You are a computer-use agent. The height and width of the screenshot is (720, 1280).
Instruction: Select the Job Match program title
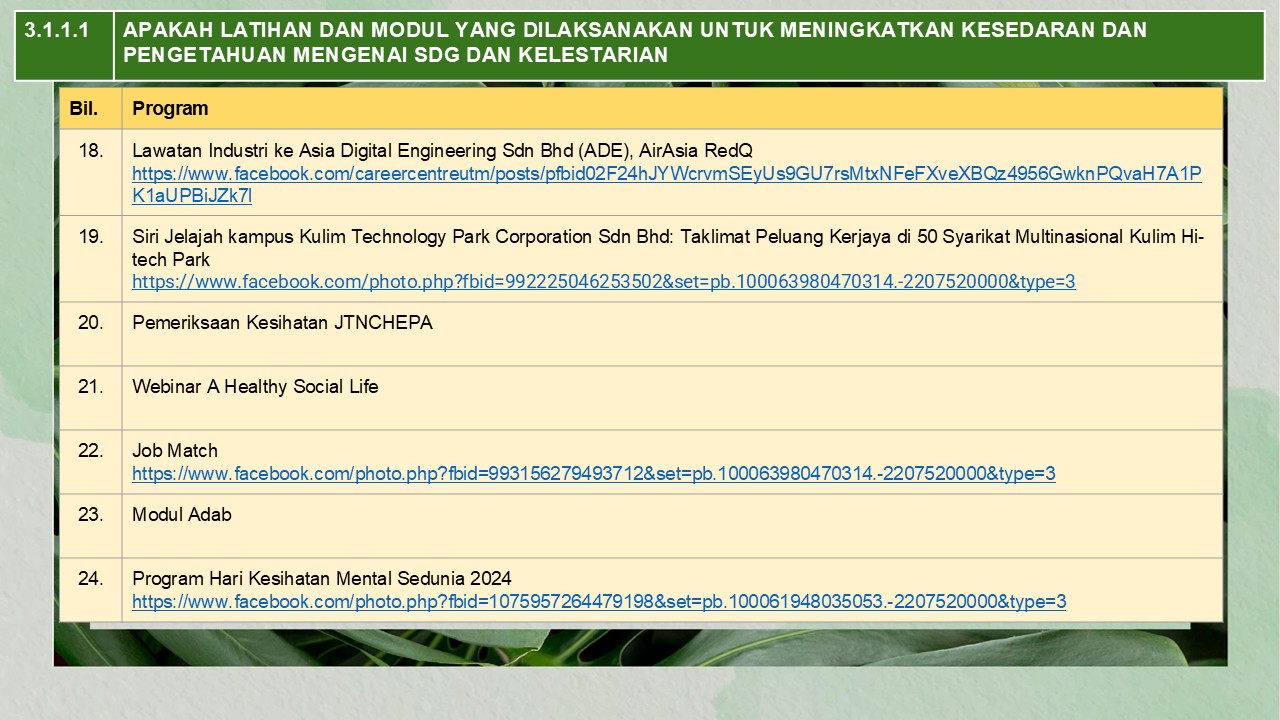point(175,451)
